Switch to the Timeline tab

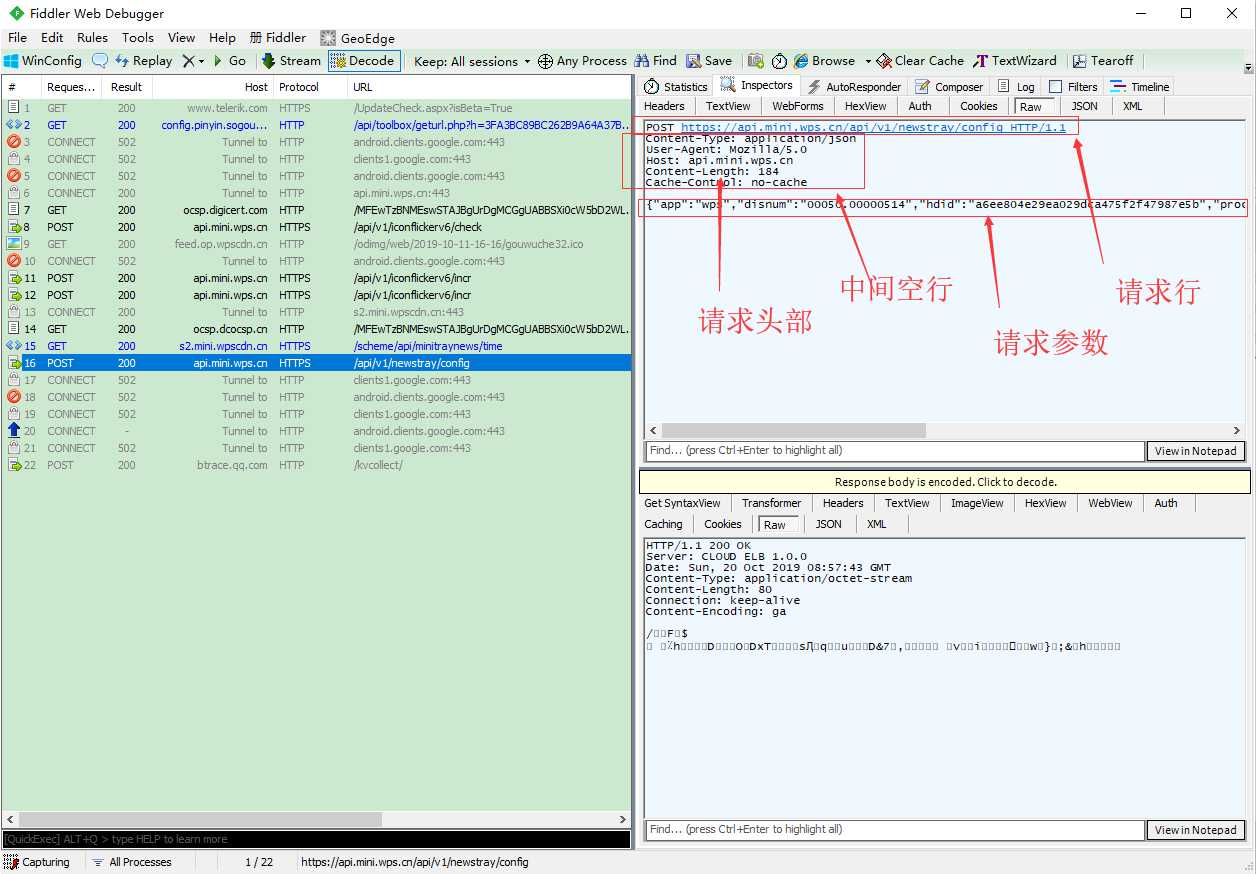click(1140, 87)
